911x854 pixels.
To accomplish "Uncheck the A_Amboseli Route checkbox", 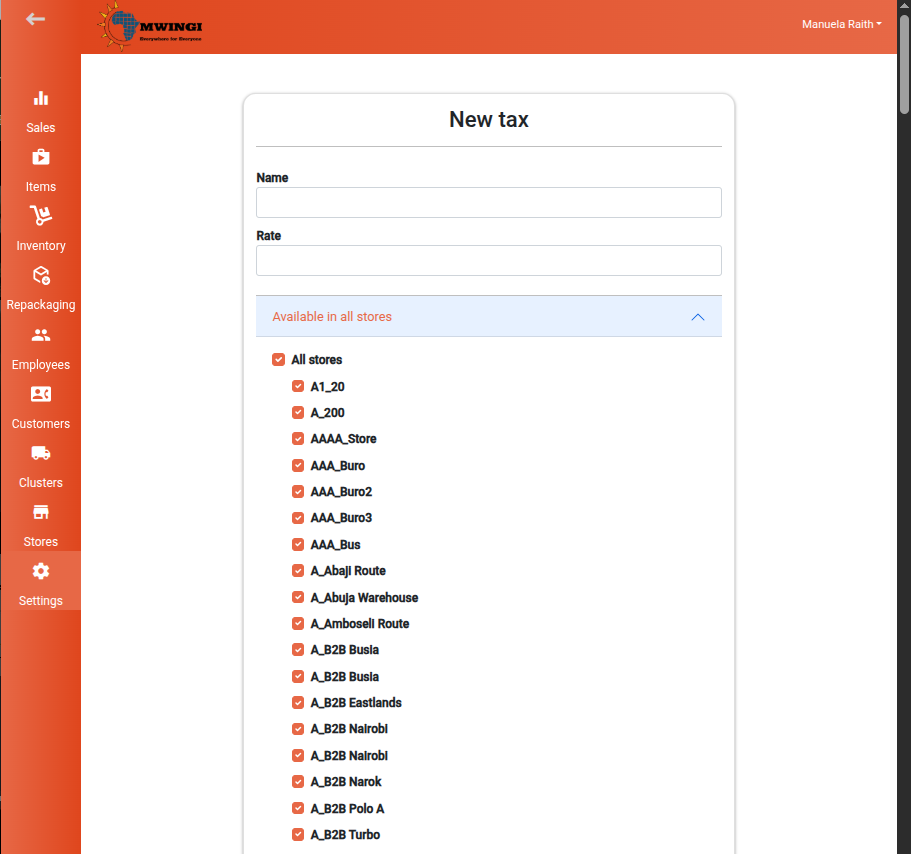I will 298,623.
